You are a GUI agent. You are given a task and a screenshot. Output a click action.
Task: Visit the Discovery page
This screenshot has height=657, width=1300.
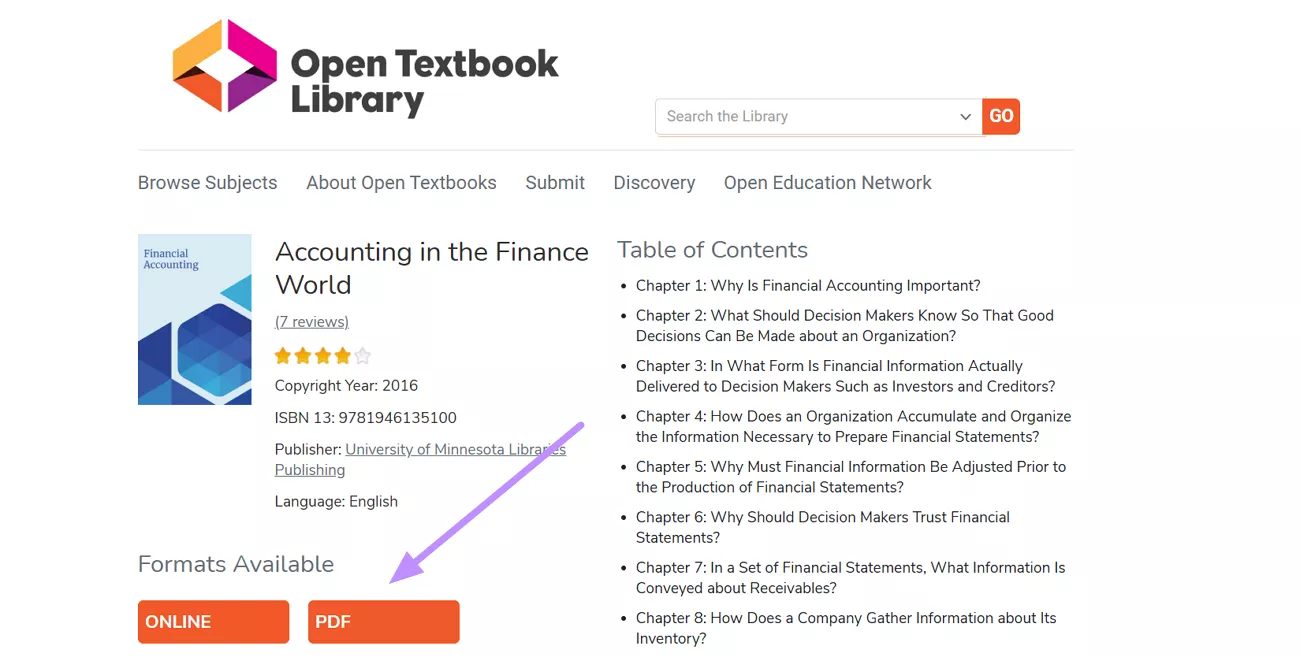click(x=654, y=183)
